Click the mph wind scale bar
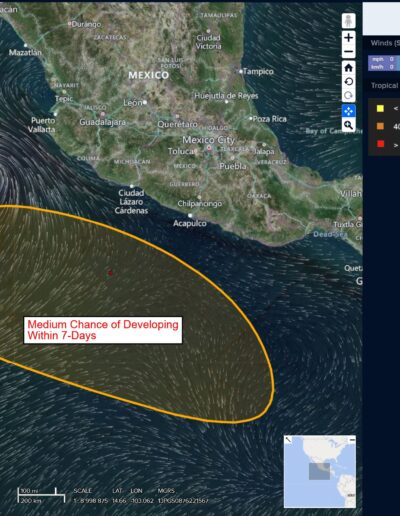400x516 pixels. (384, 59)
